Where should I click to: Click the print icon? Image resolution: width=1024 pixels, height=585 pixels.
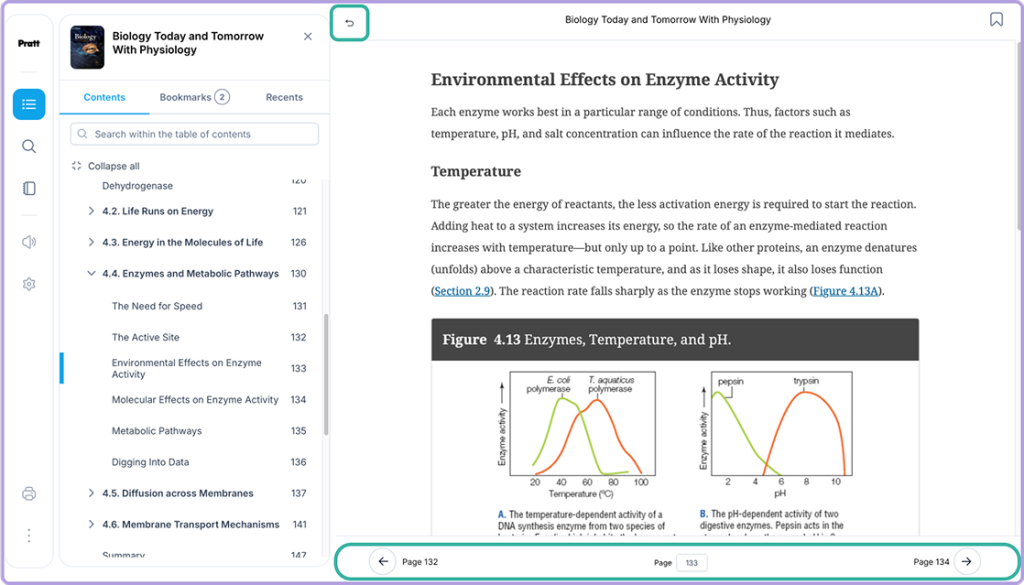point(29,494)
